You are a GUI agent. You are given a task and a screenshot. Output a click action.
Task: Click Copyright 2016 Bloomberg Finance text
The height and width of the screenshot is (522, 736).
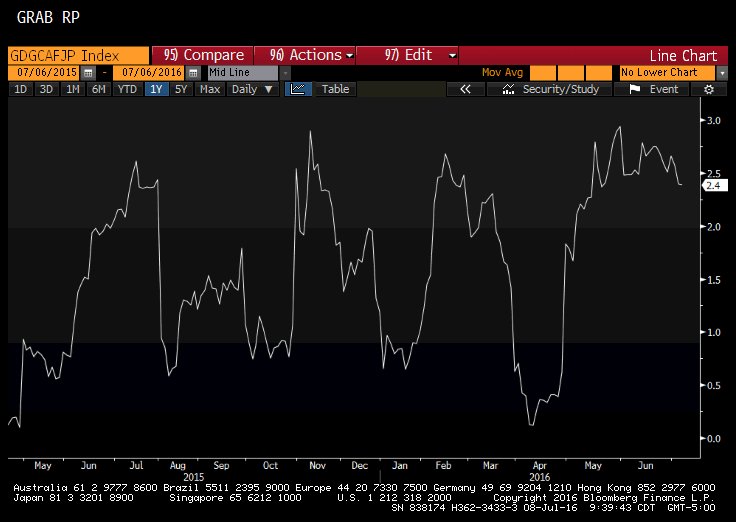pos(604,498)
